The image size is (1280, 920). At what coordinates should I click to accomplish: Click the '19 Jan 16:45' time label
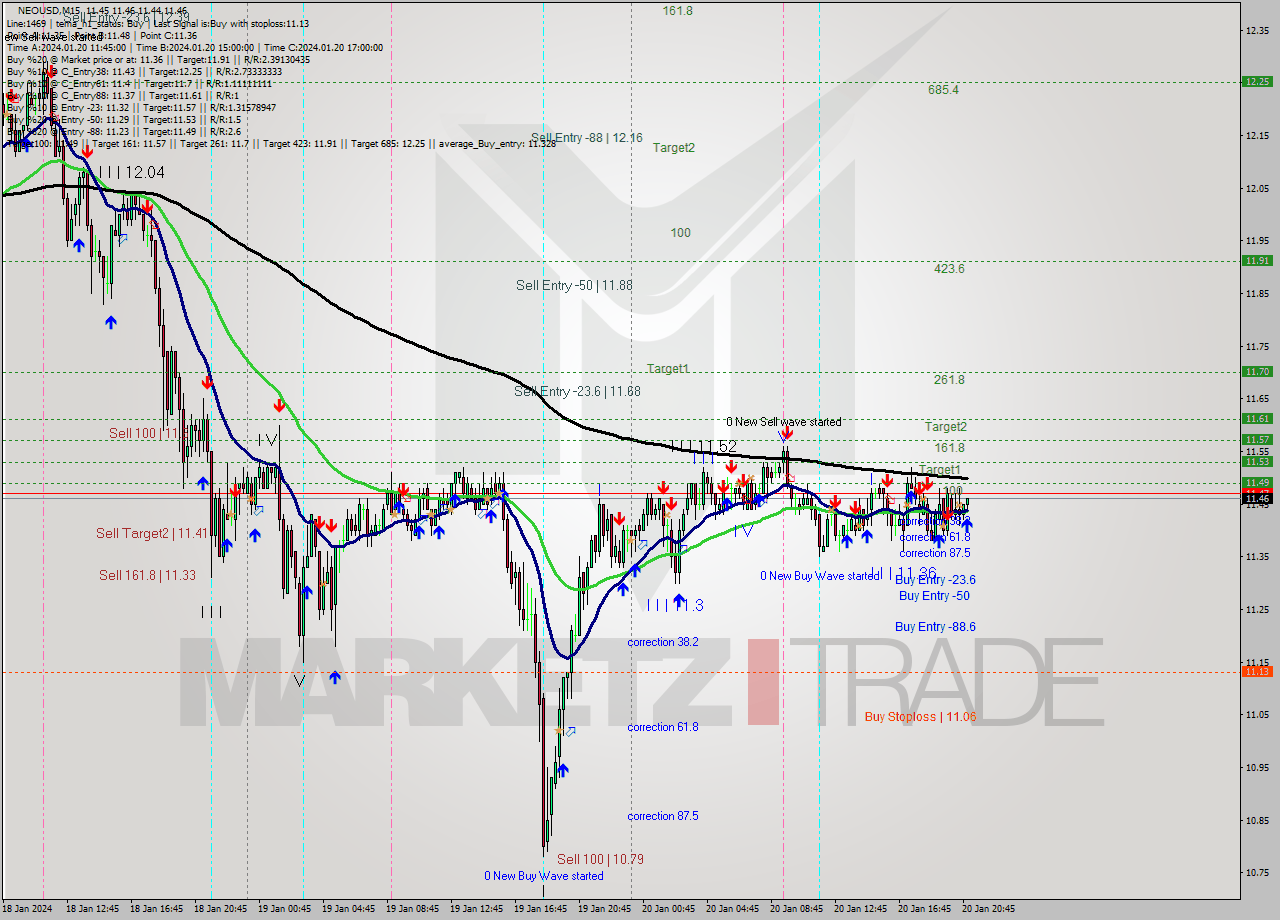pos(541,909)
